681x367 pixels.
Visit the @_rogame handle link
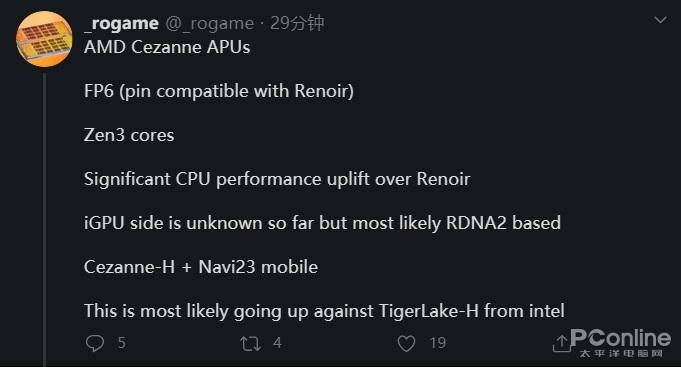click(x=209, y=23)
